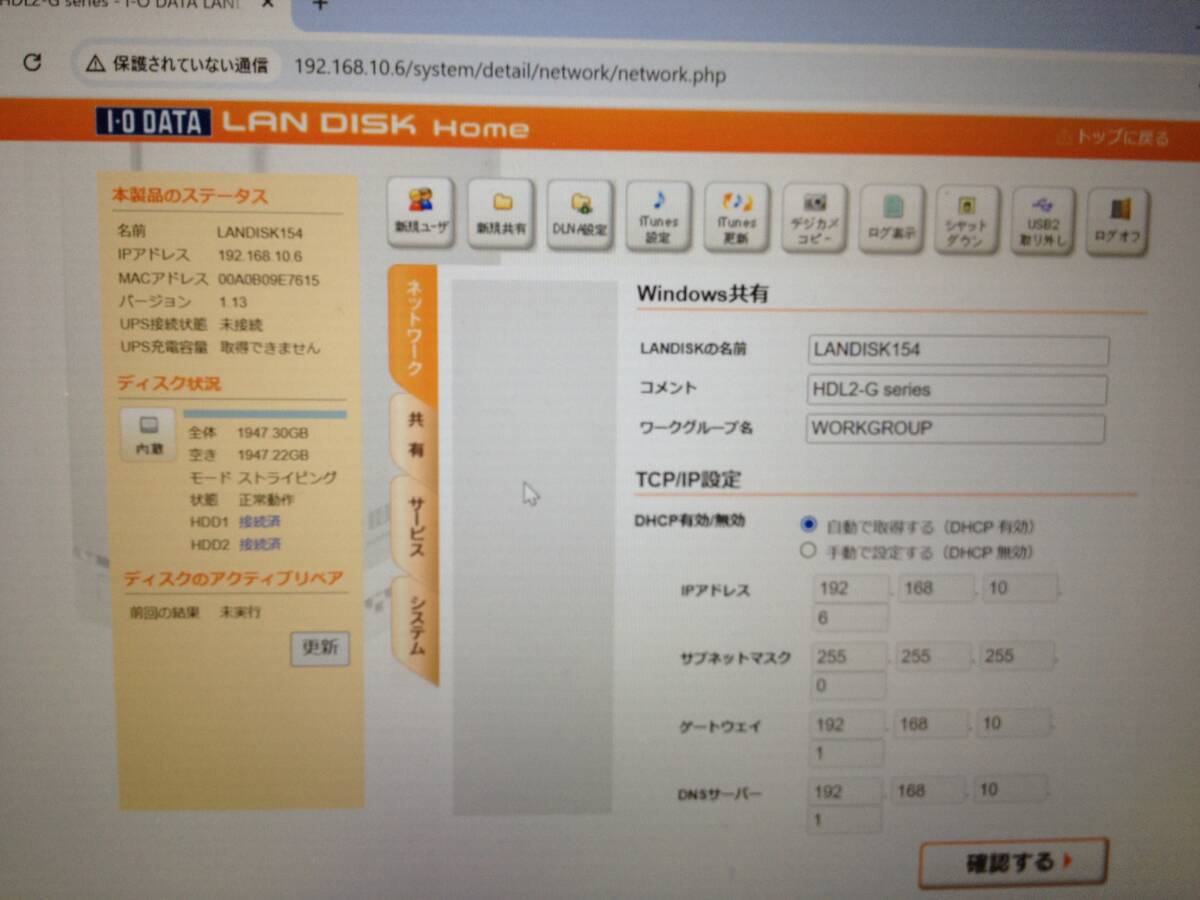Open the 新規共有 icon button
The height and width of the screenshot is (900, 1200).
[x=501, y=214]
